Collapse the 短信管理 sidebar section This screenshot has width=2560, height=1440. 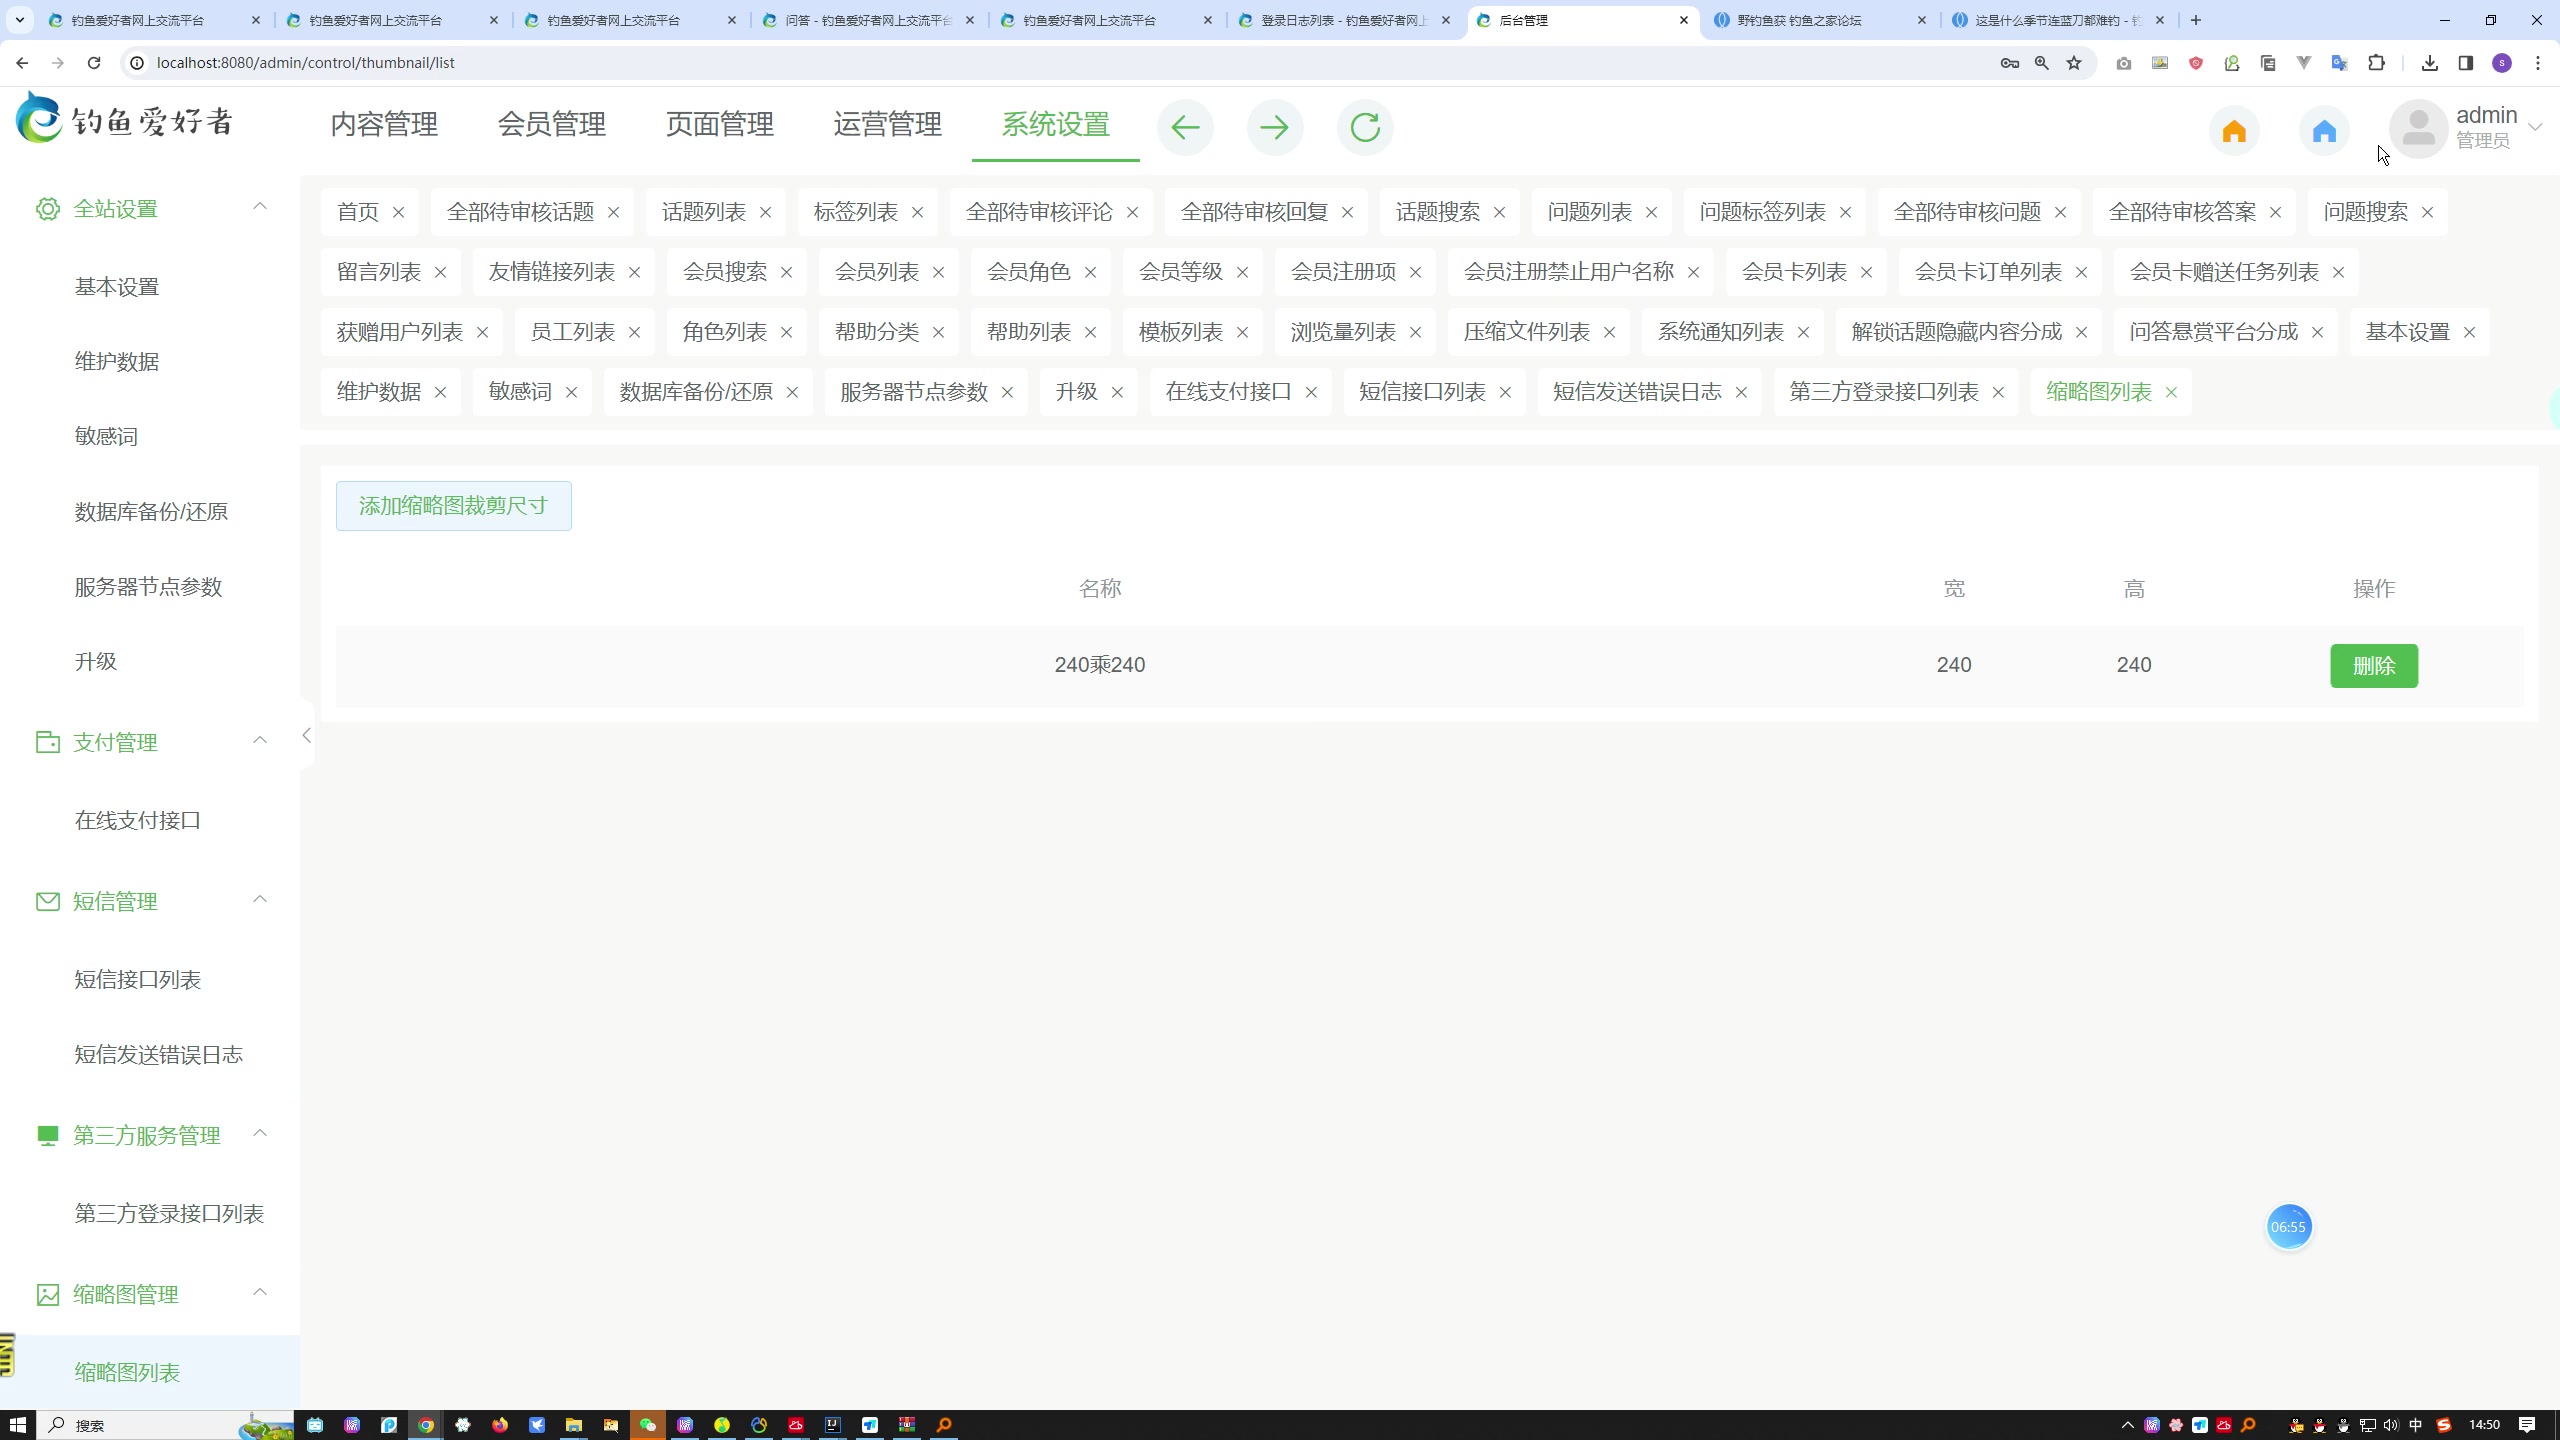[260, 899]
